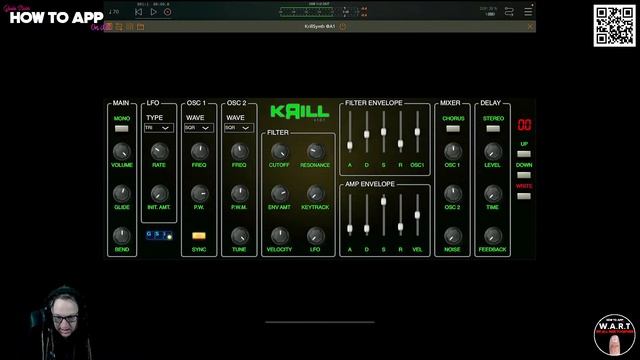This screenshot has width=640, height=360.
Task: Click the OSC 2 FREQ knob
Action: coord(239,151)
